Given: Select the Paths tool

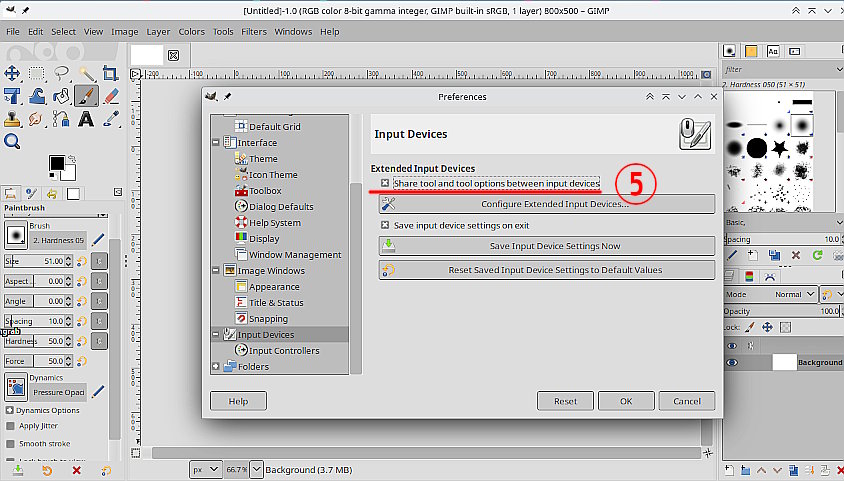Looking at the screenshot, I should [x=61, y=119].
